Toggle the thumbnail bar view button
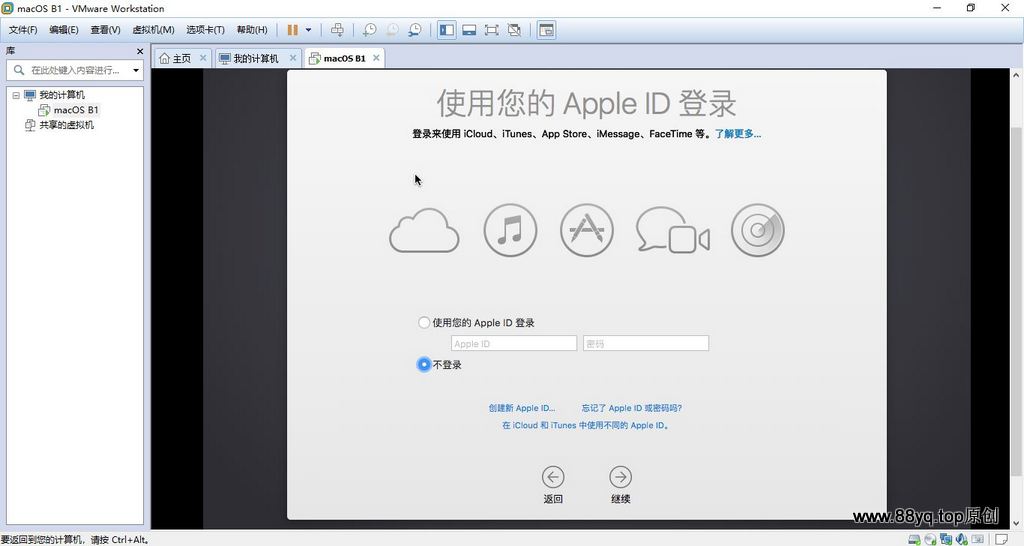Viewport: 1024px width, 546px height. click(x=469, y=30)
